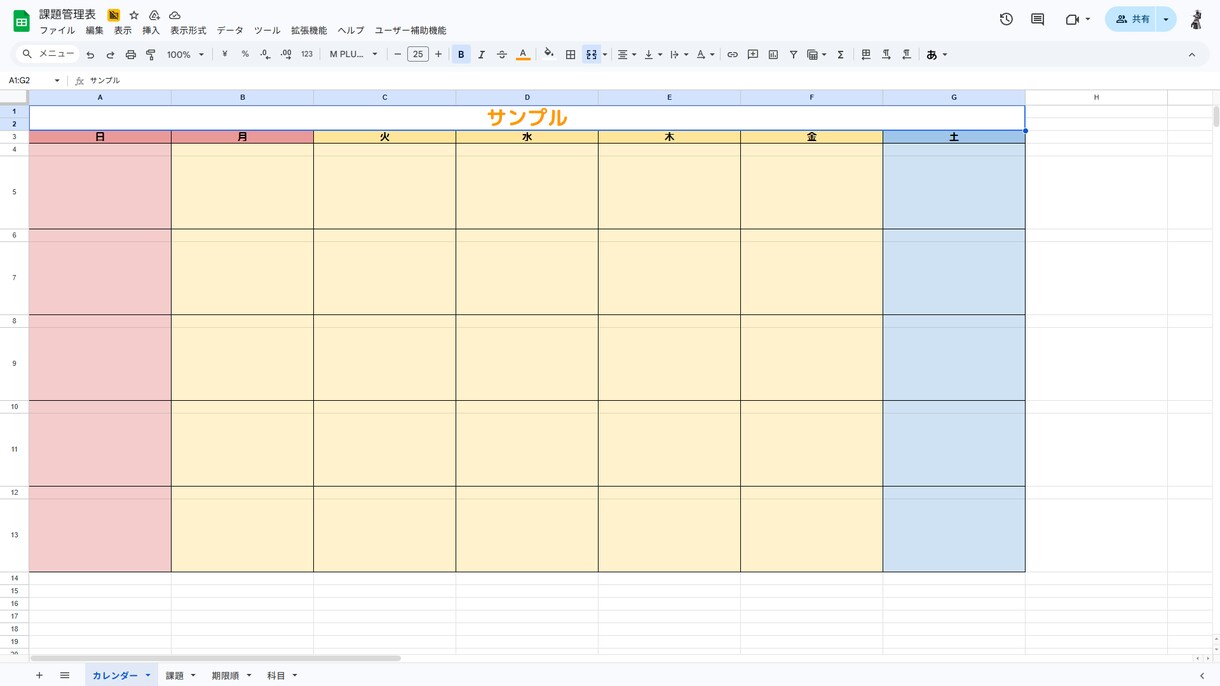
Task: Print the spreadsheet
Action: [x=131, y=55]
